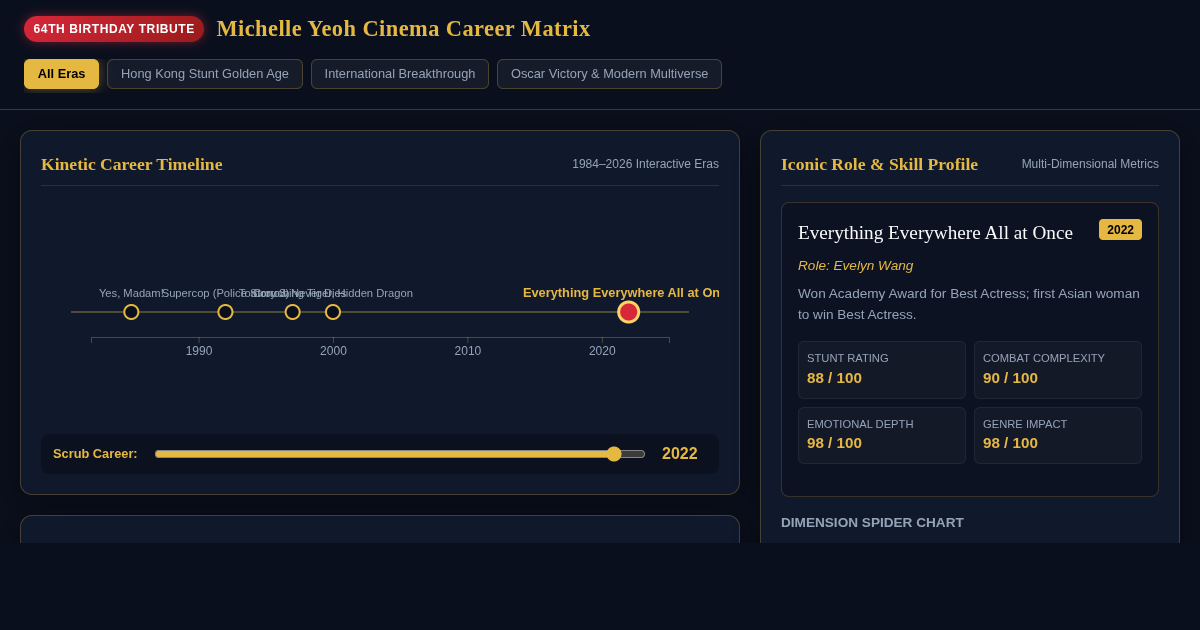Click the Multi-Dimensional Metrics label
1200x630 pixels.
click(1090, 164)
